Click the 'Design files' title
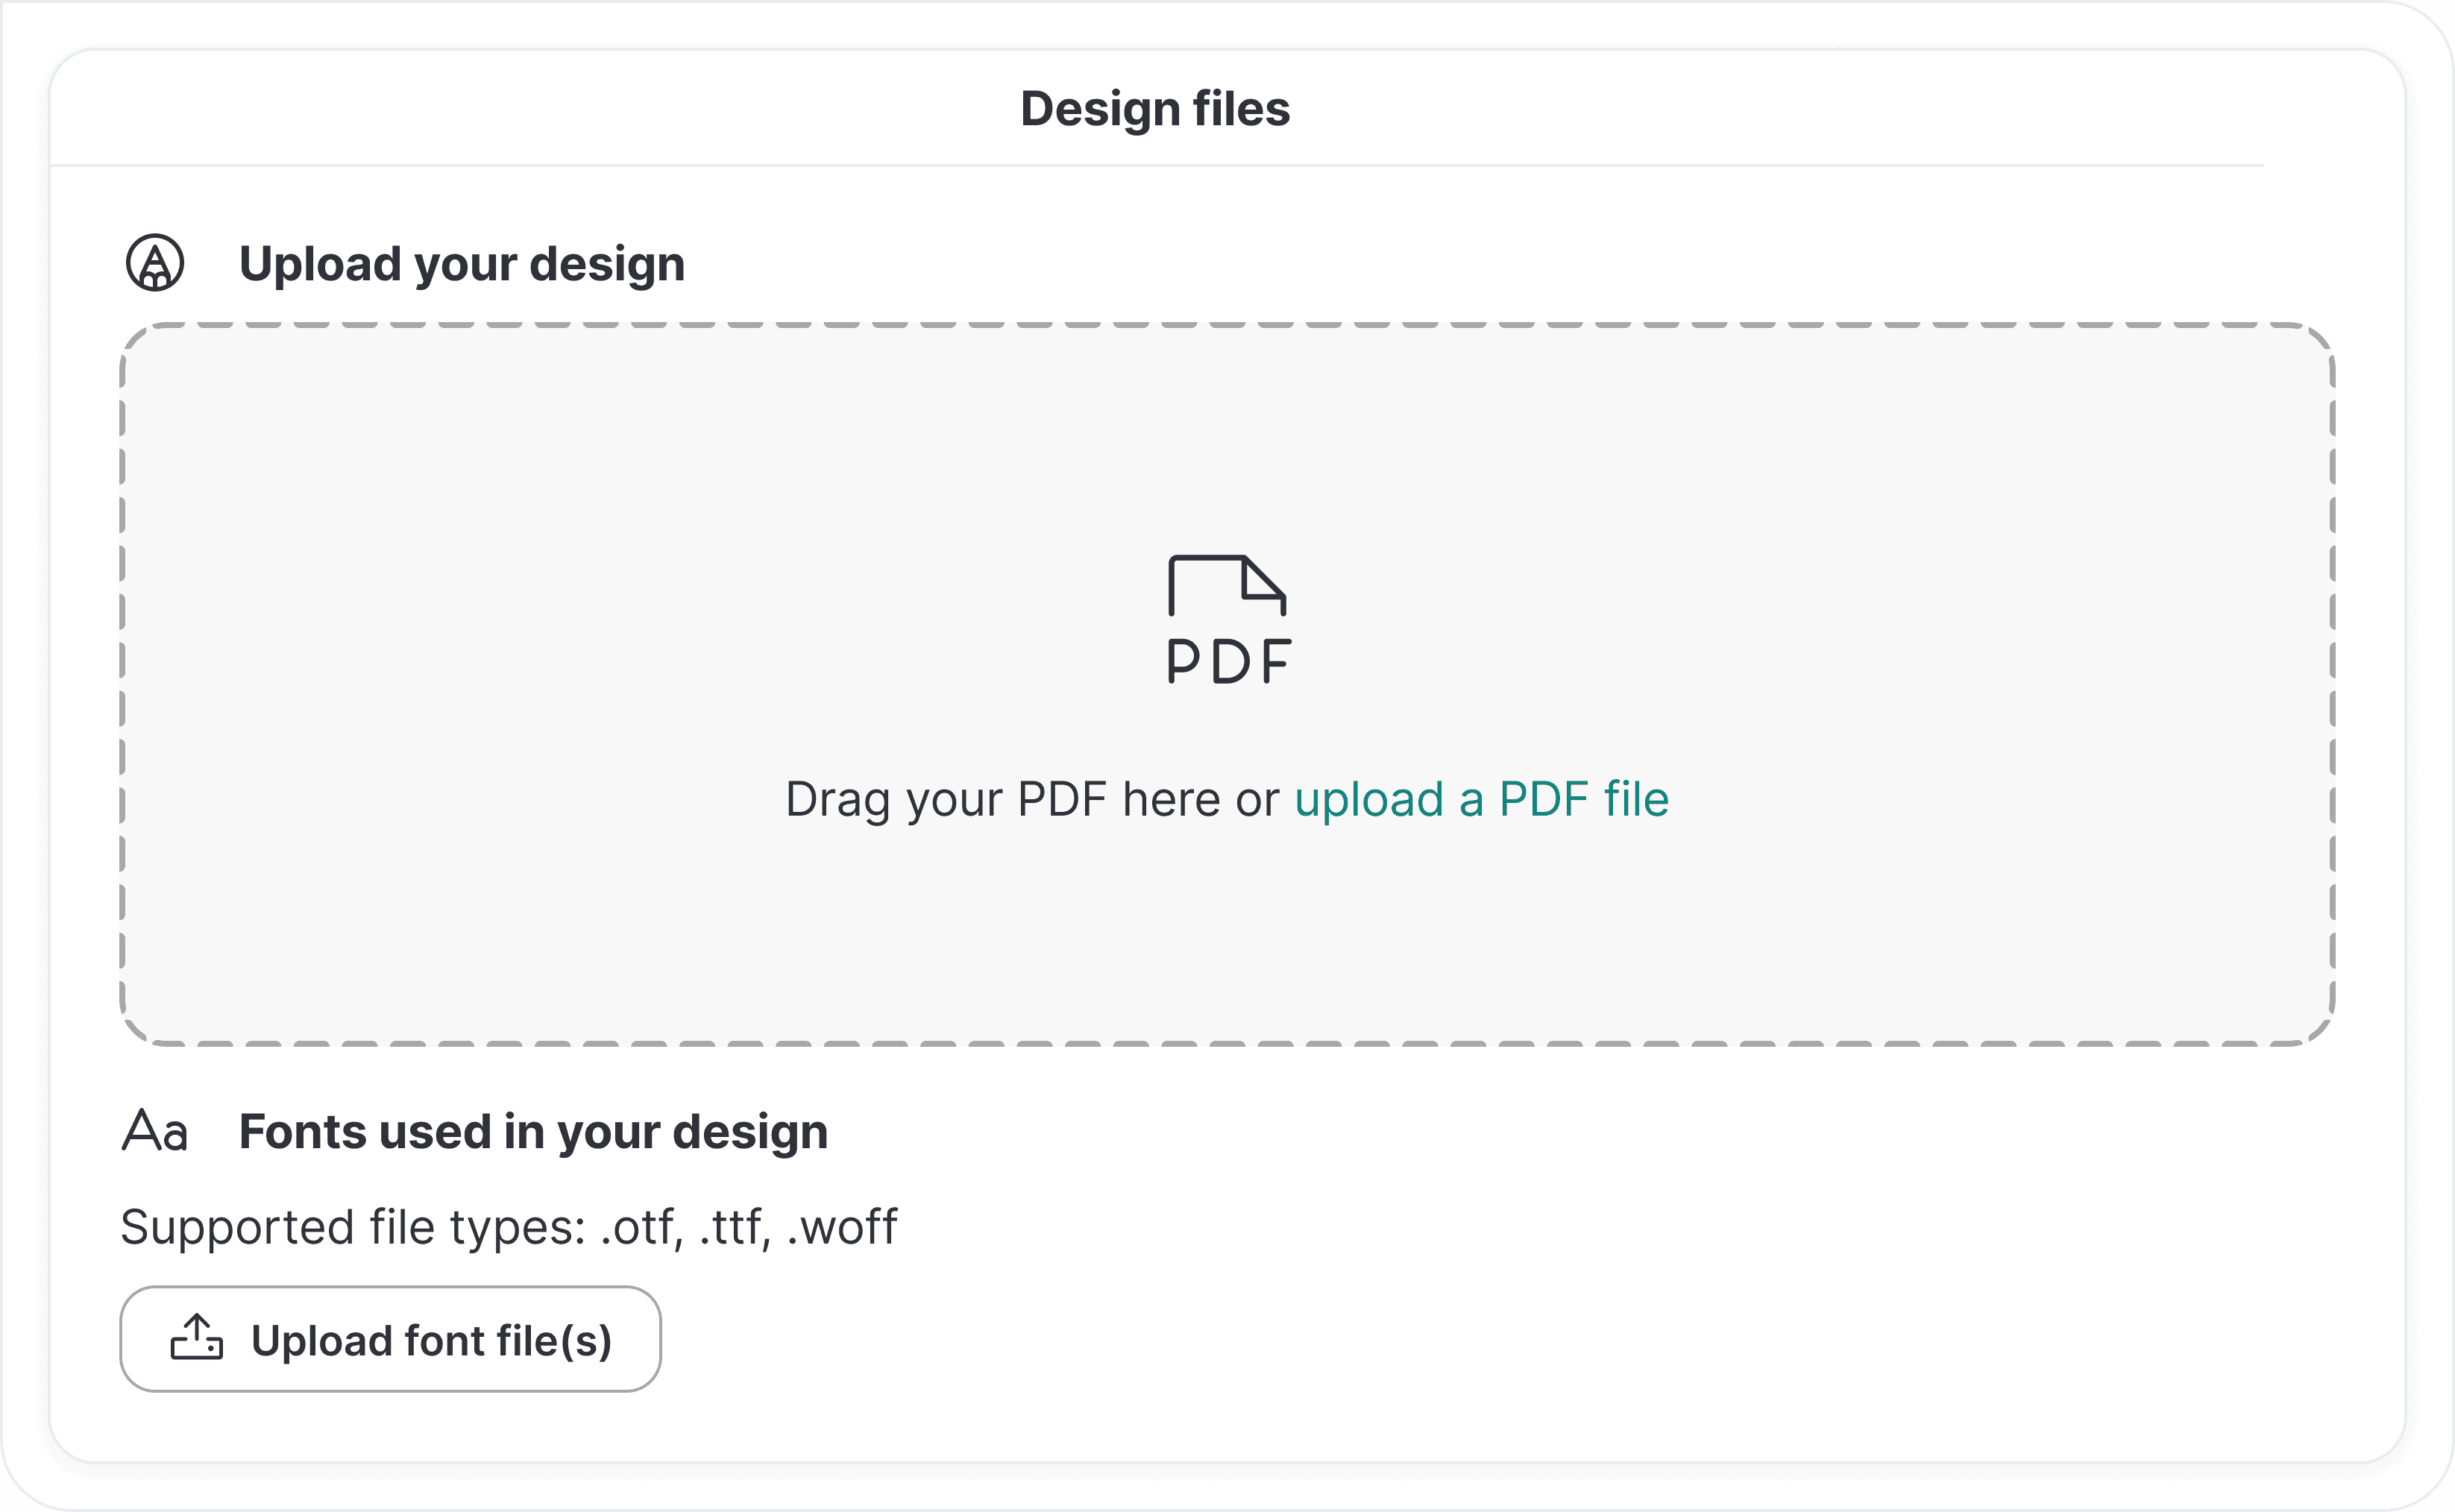This screenshot has width=2455, height=1512. coord(1155,108)
